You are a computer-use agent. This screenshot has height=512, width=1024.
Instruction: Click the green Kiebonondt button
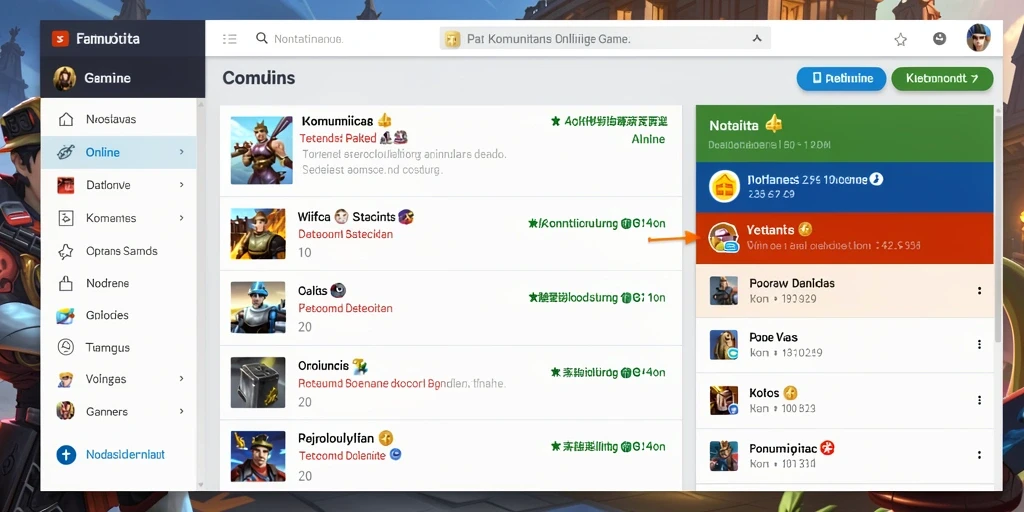[x=942, y=78]
